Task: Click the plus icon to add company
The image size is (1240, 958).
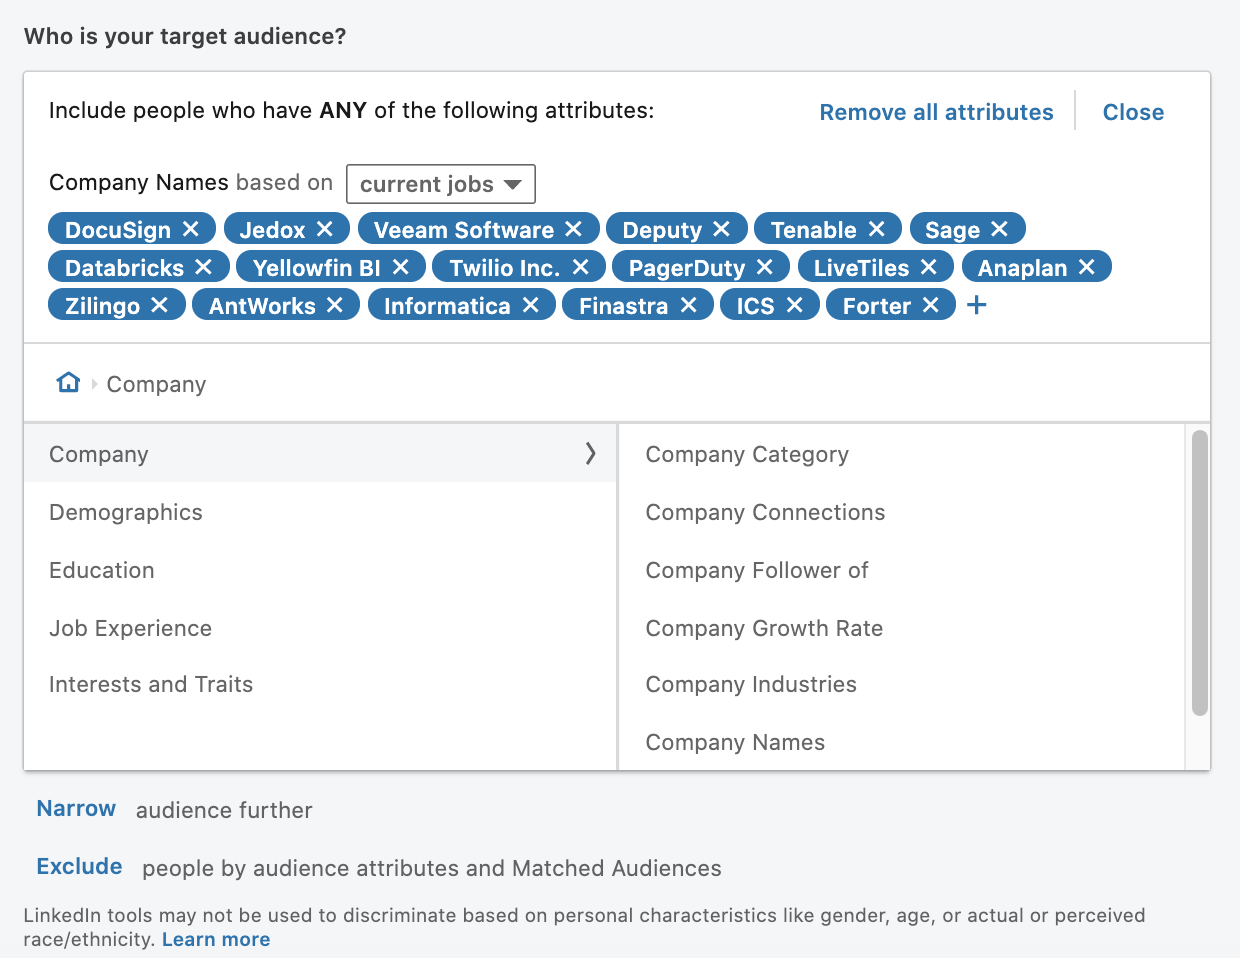Action: point(977,305)
